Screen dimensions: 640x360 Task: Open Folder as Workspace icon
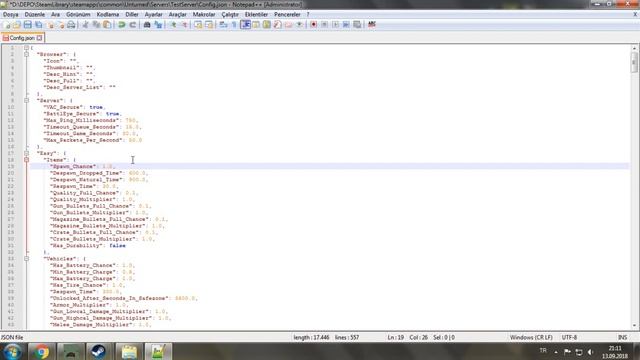coord(289,25)
